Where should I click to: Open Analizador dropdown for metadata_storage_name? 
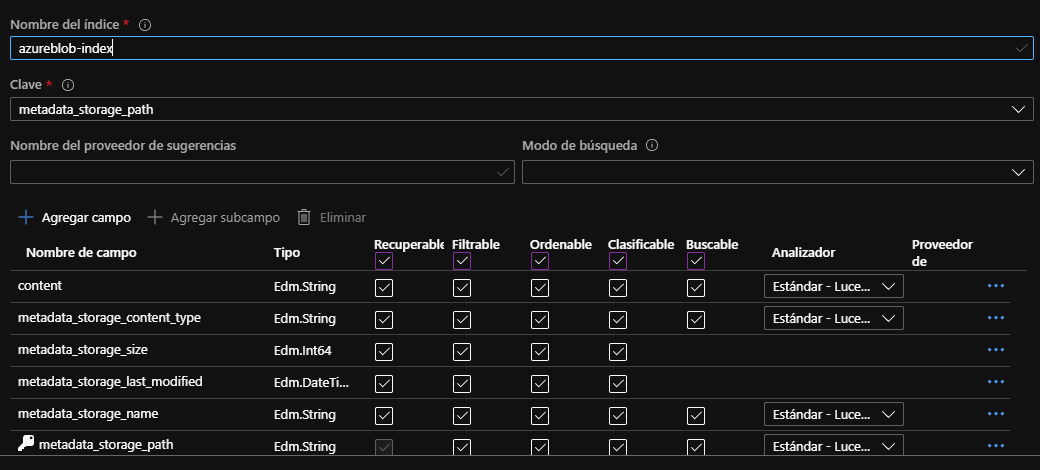tap(834, 414)
